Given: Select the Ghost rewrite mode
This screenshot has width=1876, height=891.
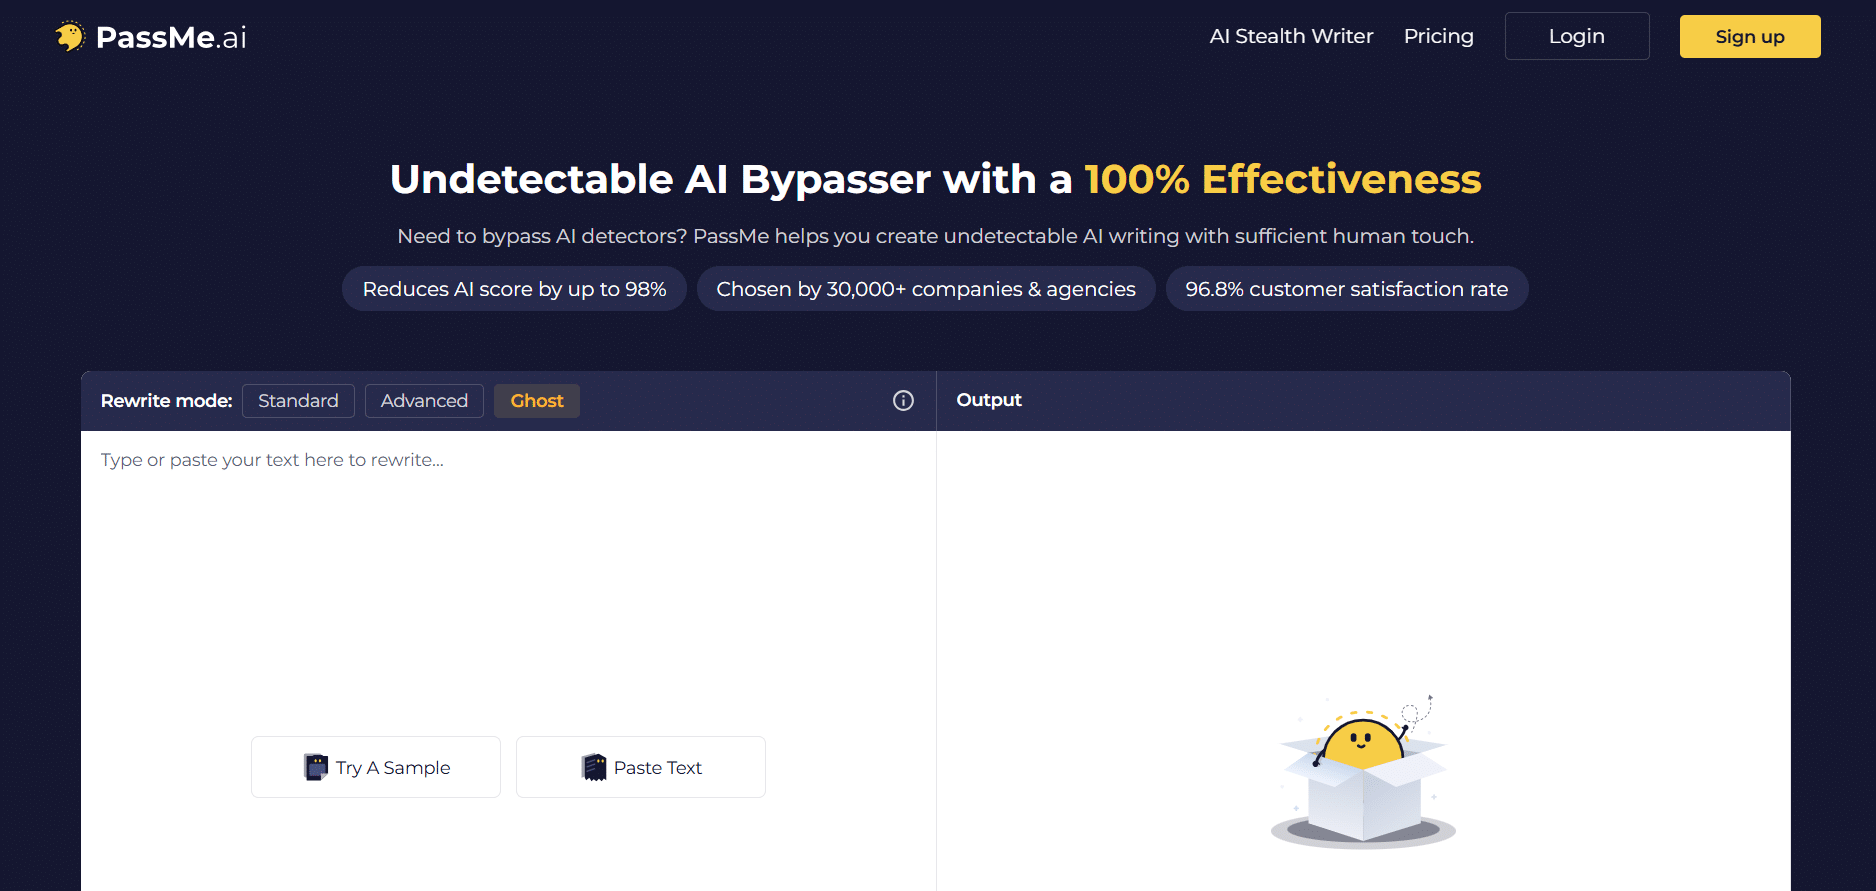Looking at the screenshot, I should 537,401.
